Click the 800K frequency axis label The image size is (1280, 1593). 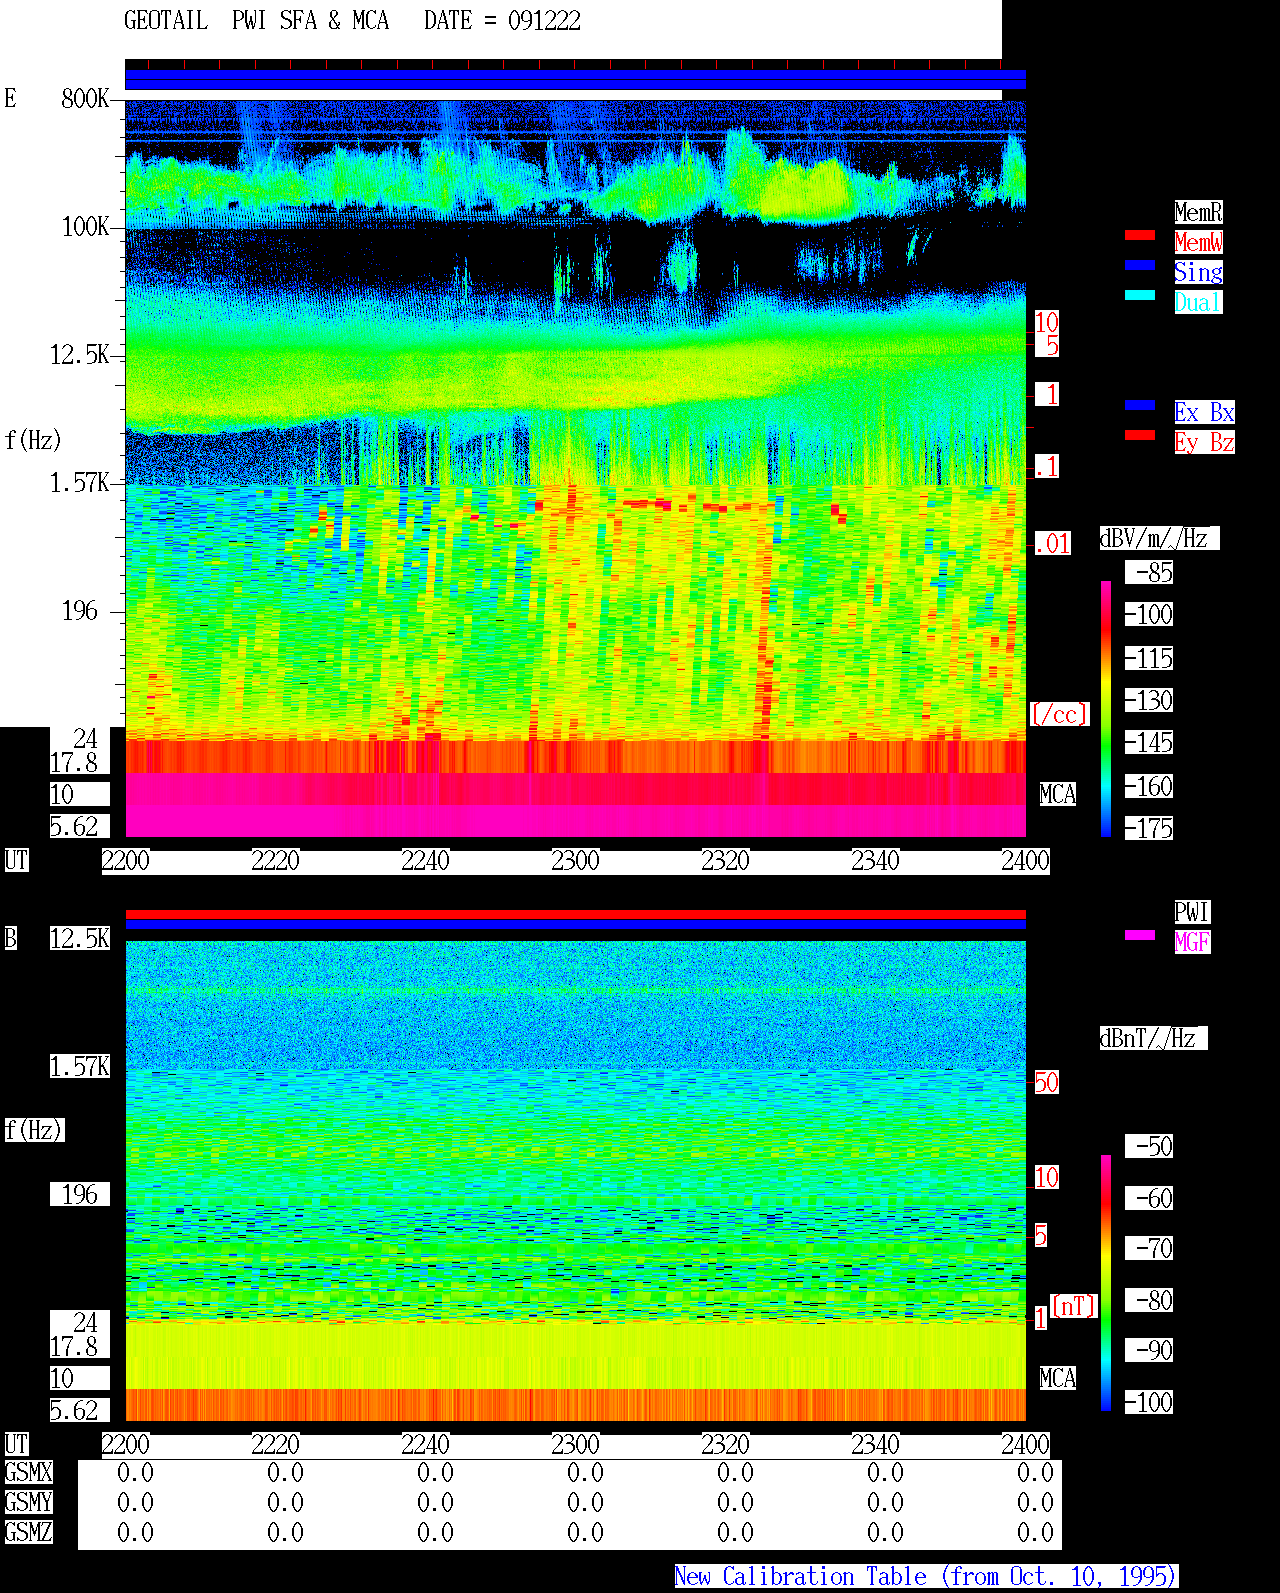click(x=85, y=99)
